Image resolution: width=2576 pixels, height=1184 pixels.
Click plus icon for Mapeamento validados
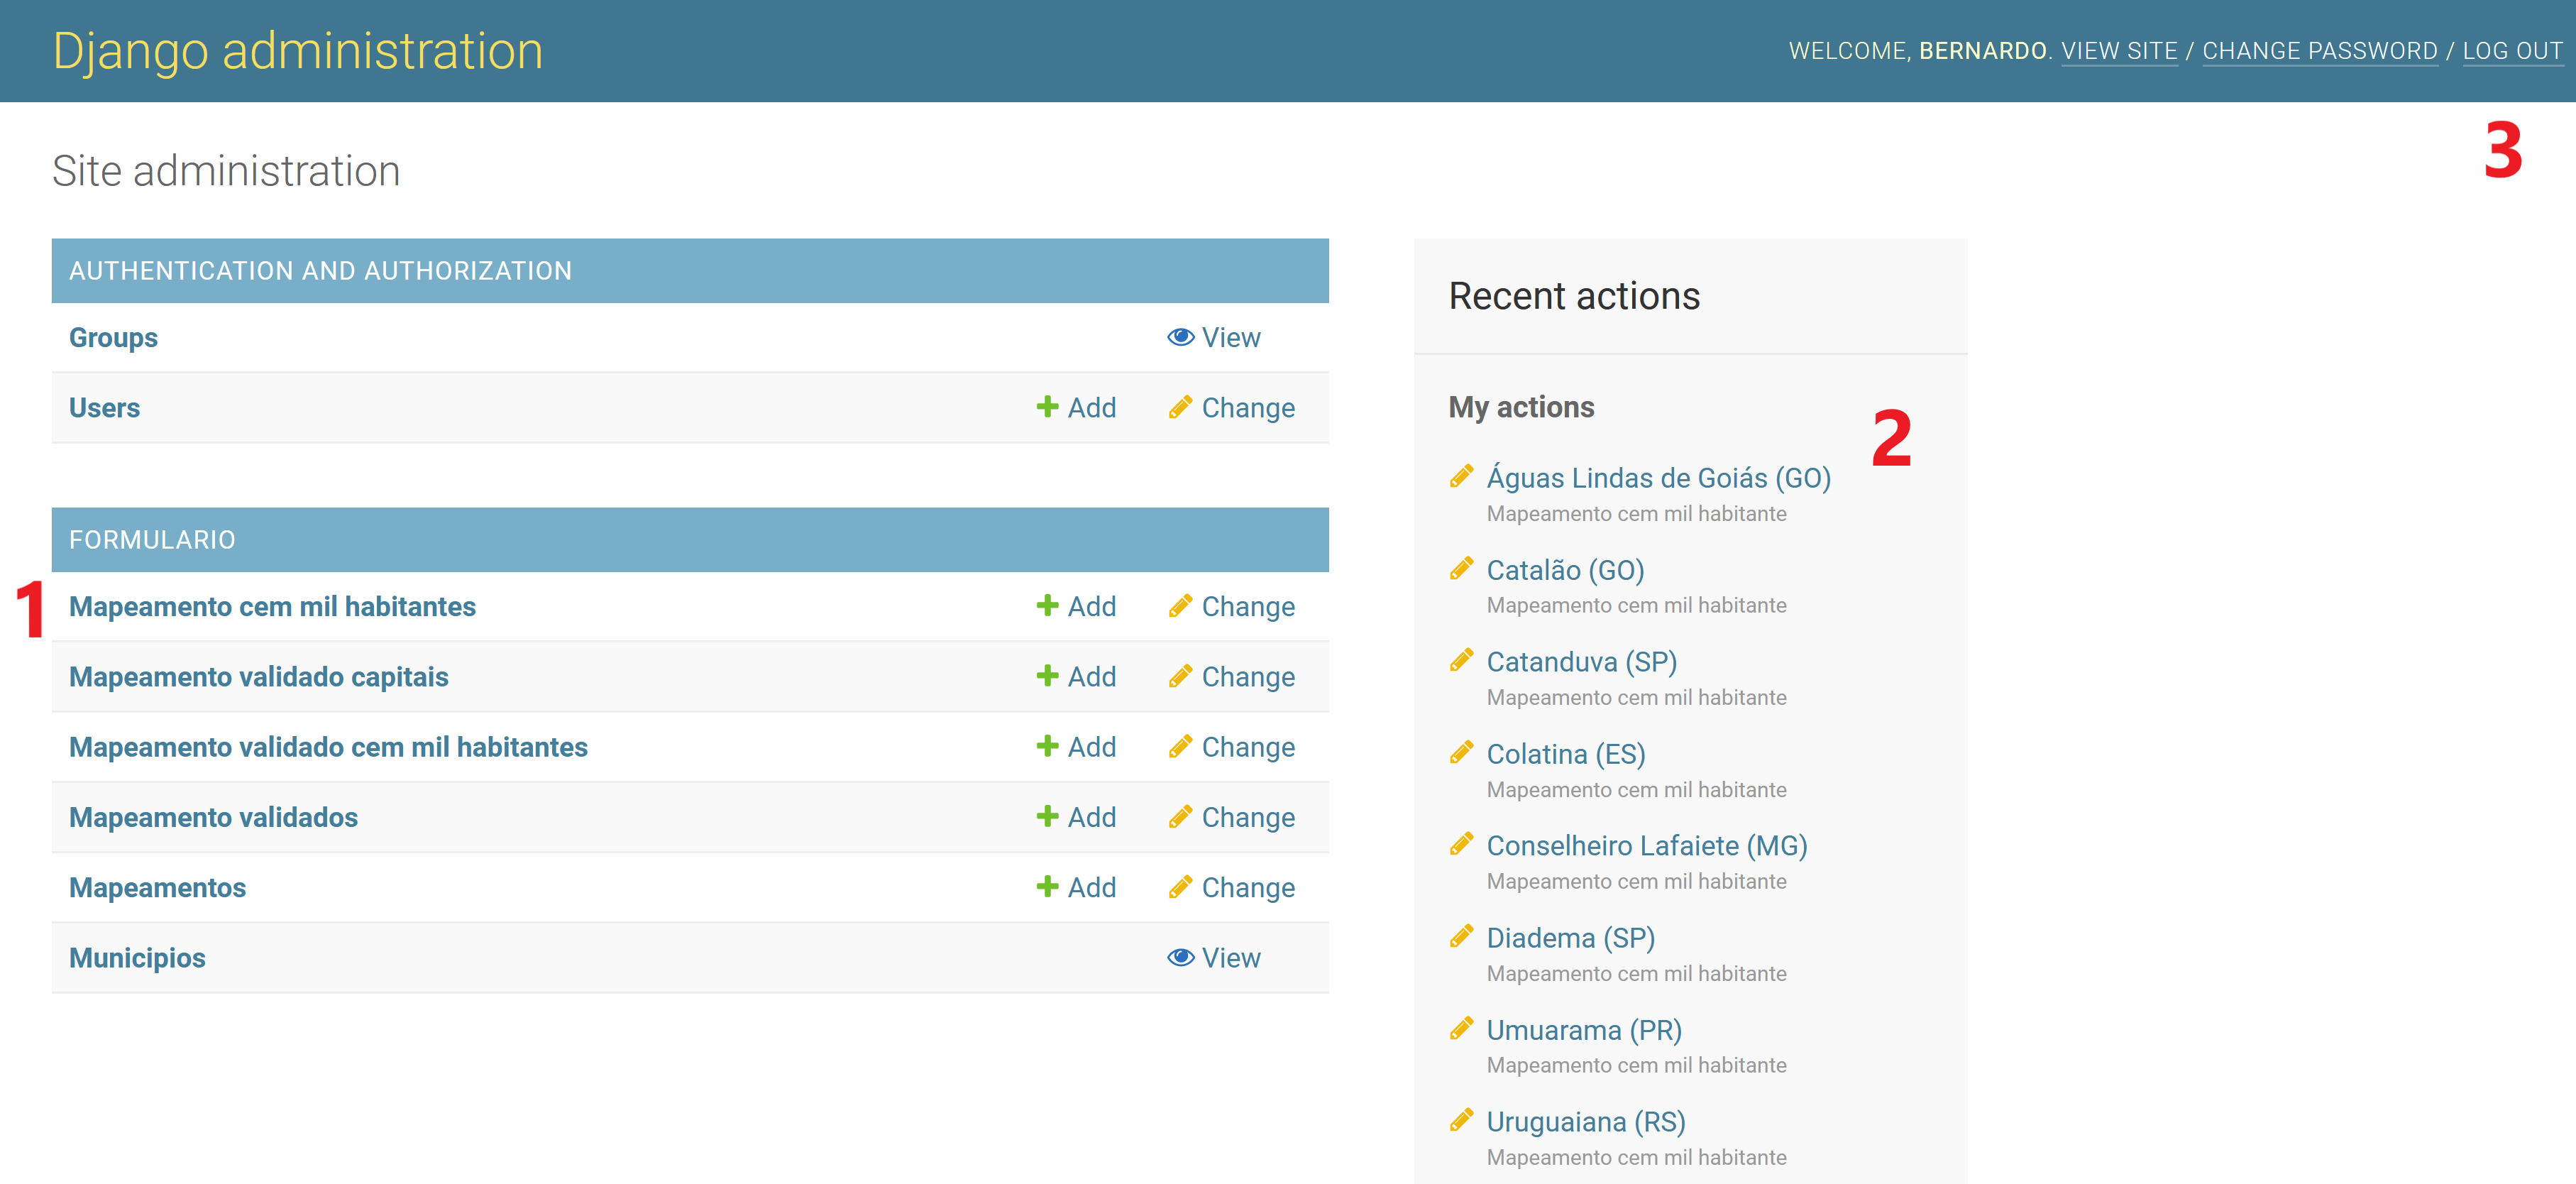[1047, 816]
